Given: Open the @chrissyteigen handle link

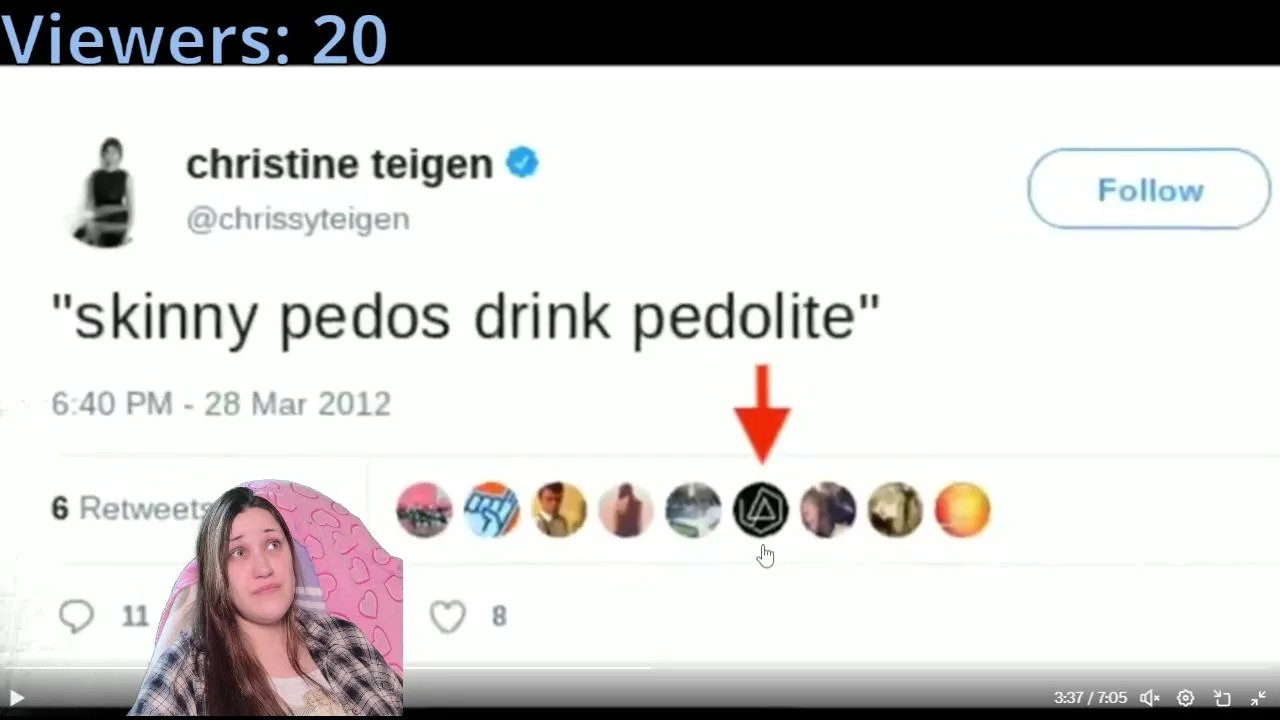Looking at the screenshot, I should click(298, 219).
